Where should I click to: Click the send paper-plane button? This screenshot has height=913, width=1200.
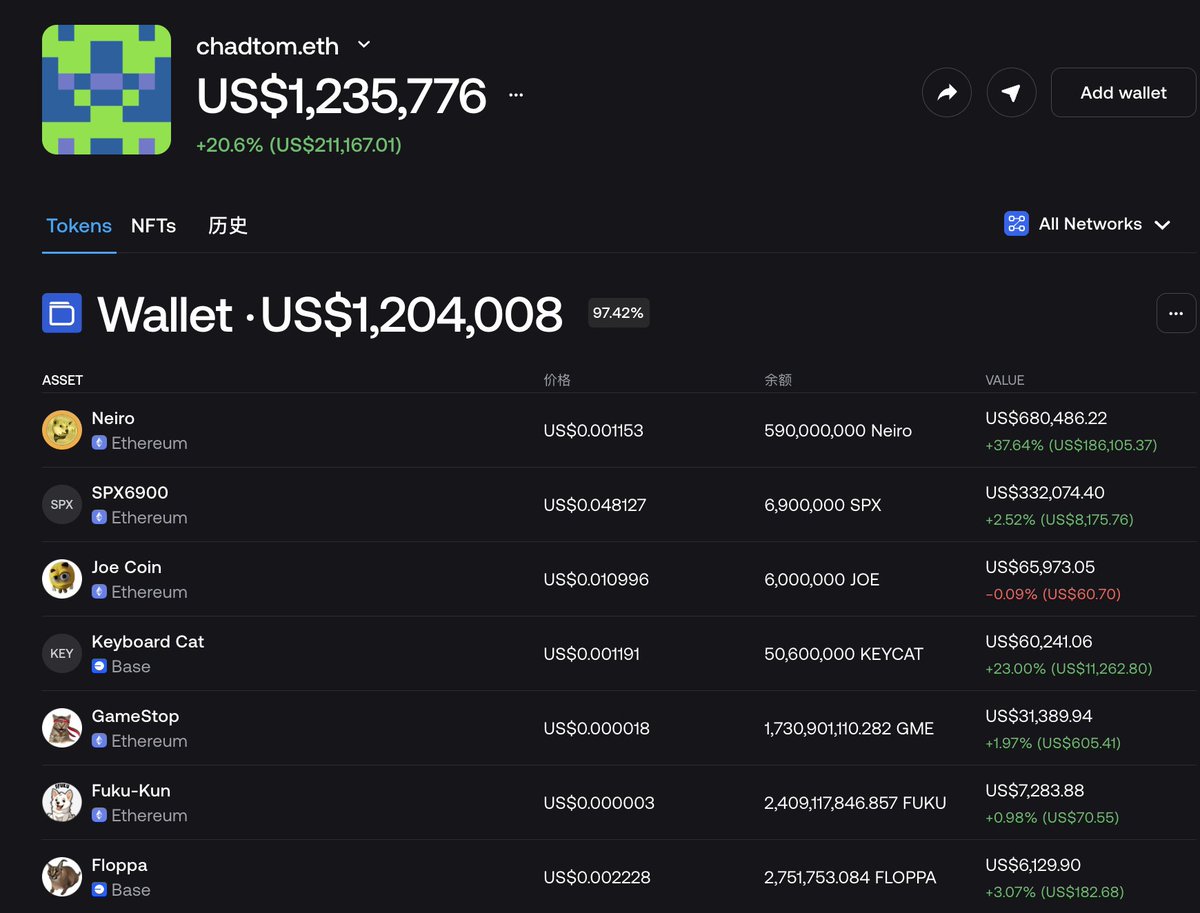coord(1011,93)
